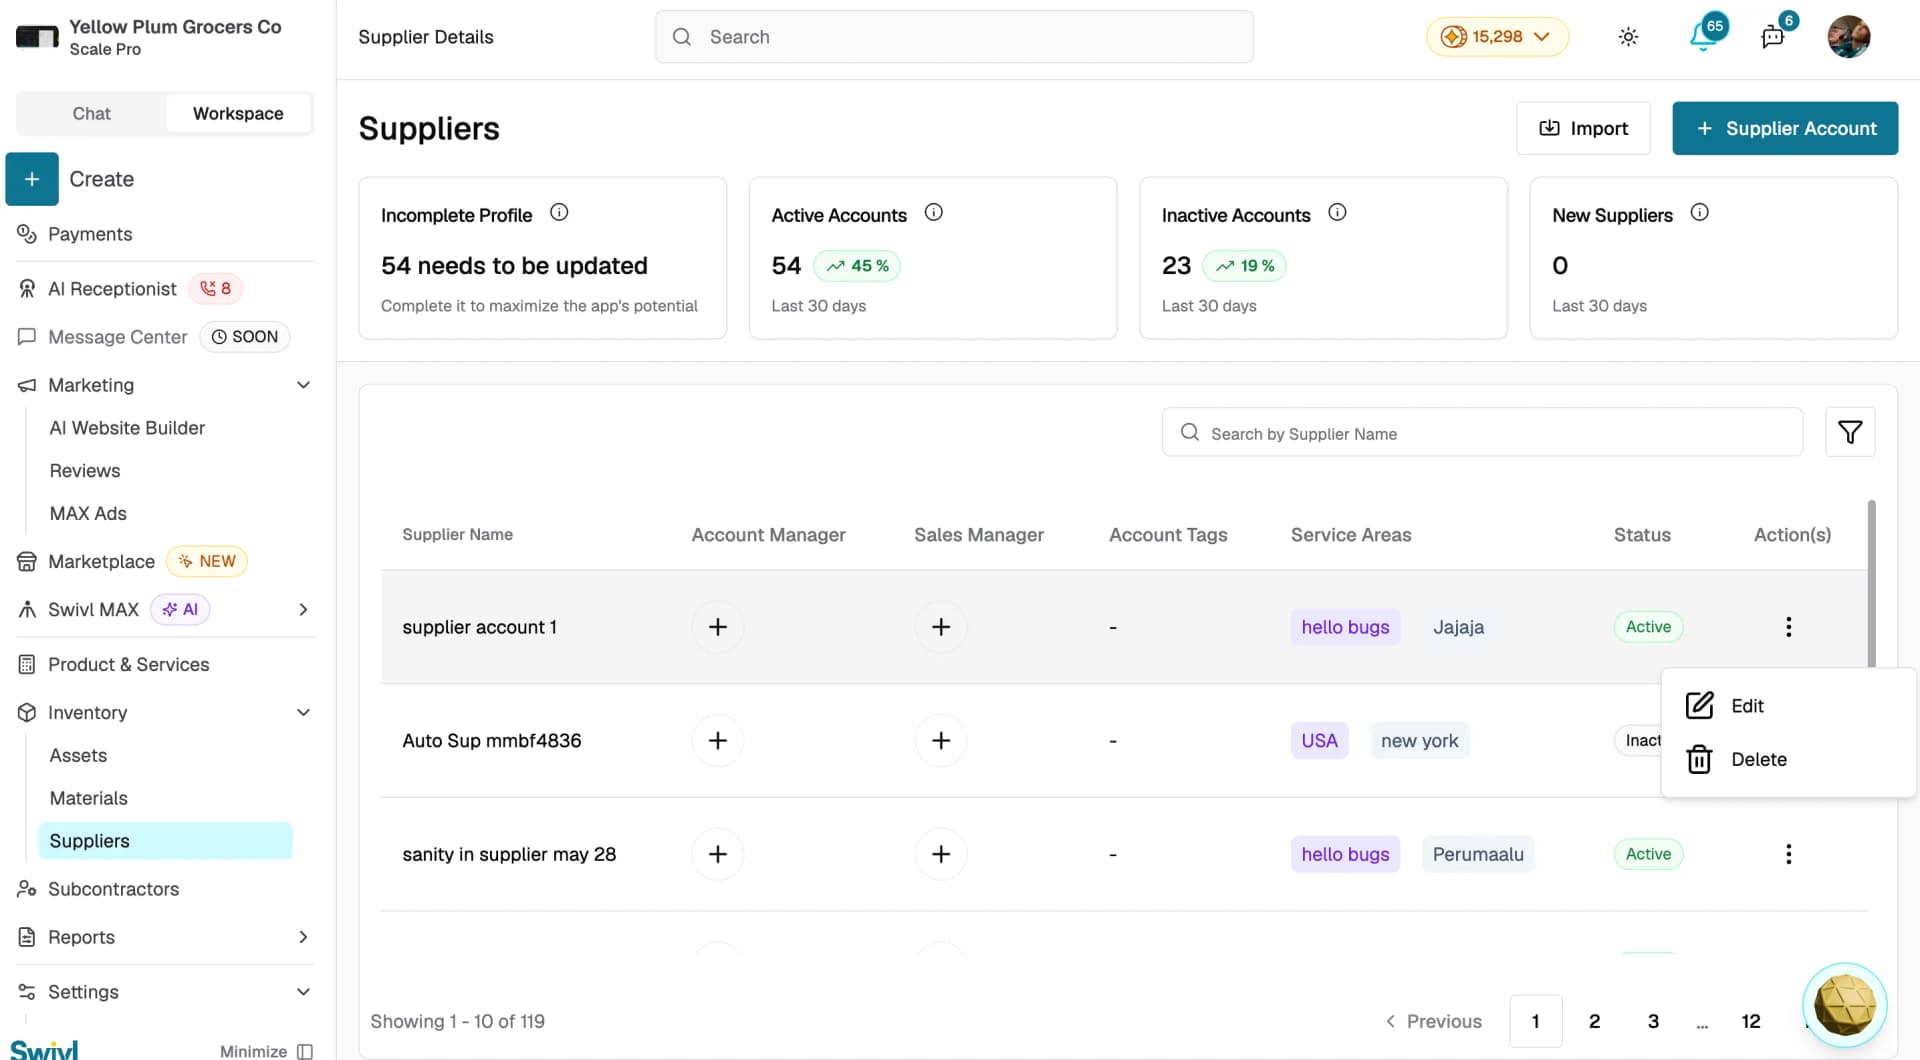Toggle the light/dark theme sun icon

(x=1628, y=37)
